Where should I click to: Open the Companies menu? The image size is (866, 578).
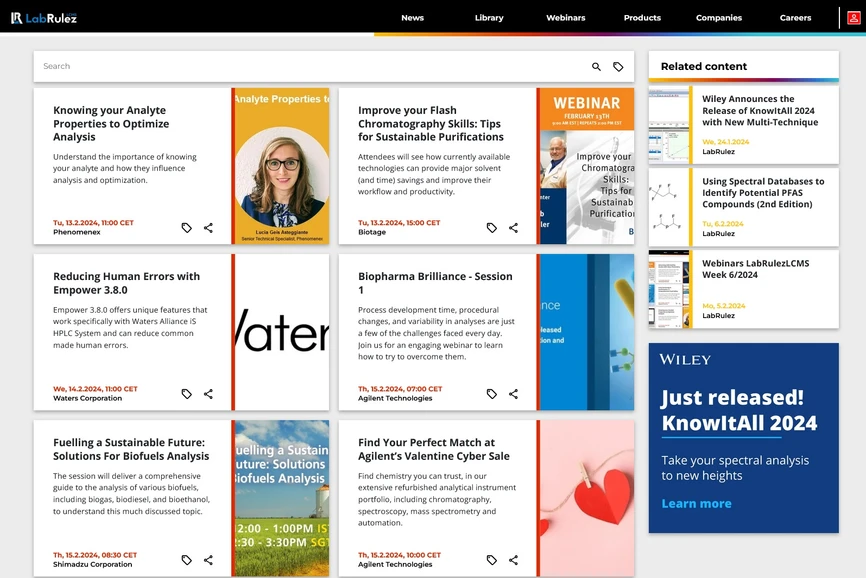tap(719, 18)
